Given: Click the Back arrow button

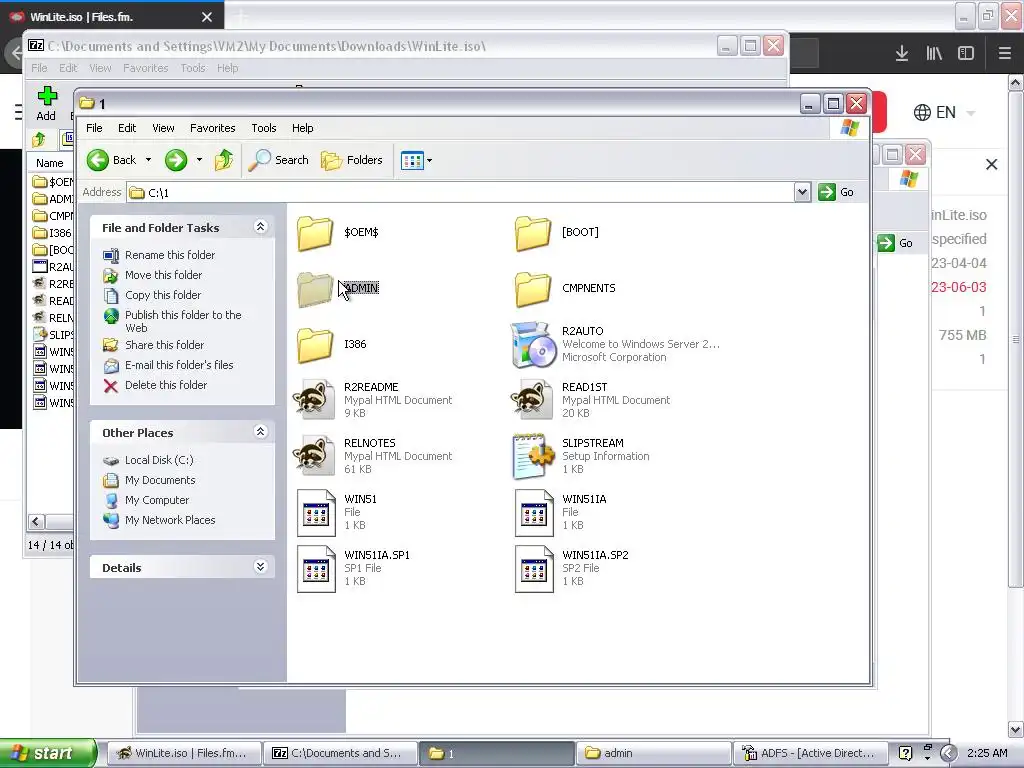Looking at the screenshot, I should [x=112, y=160].
